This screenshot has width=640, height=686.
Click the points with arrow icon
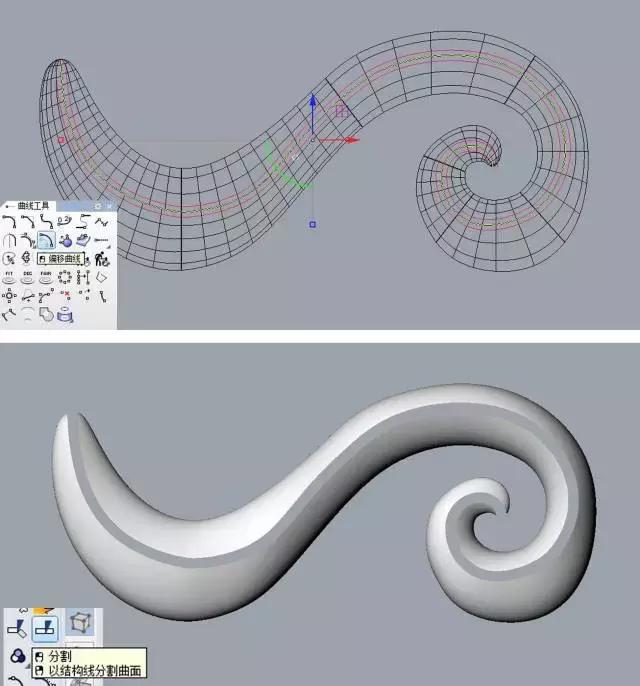(x=84, y=294)
